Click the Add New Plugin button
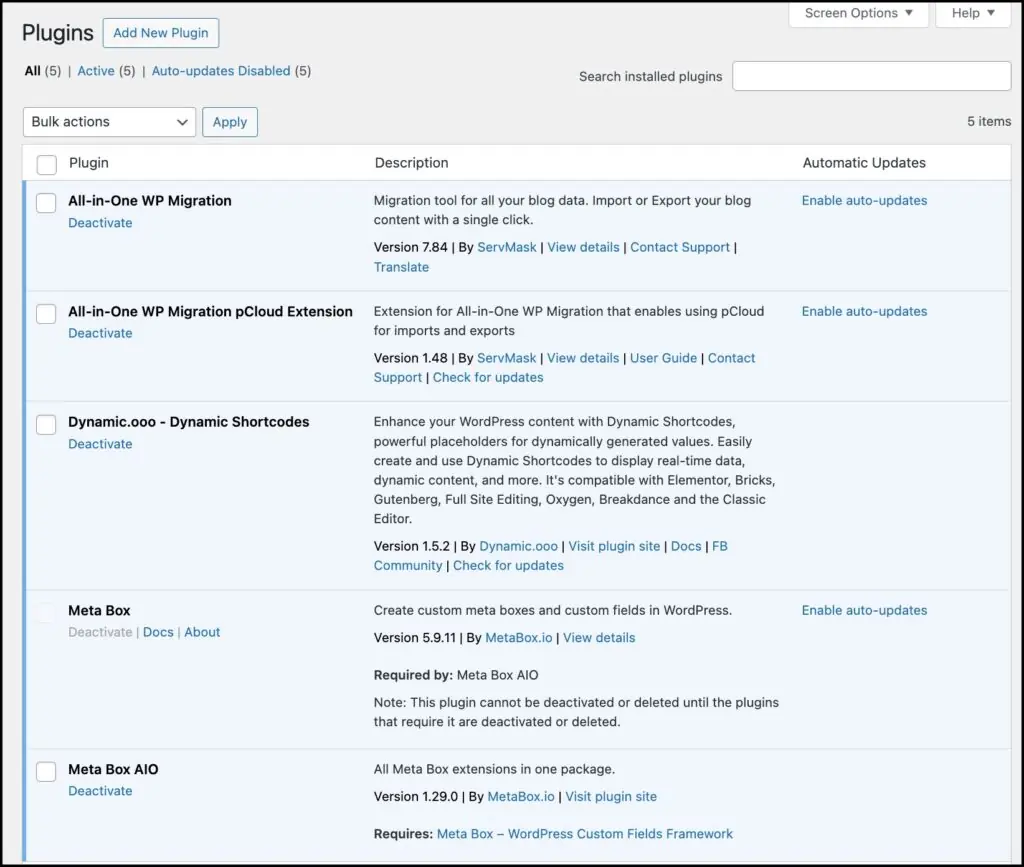Viewport: 1024px width, 867px height. [x=160, y=33]
